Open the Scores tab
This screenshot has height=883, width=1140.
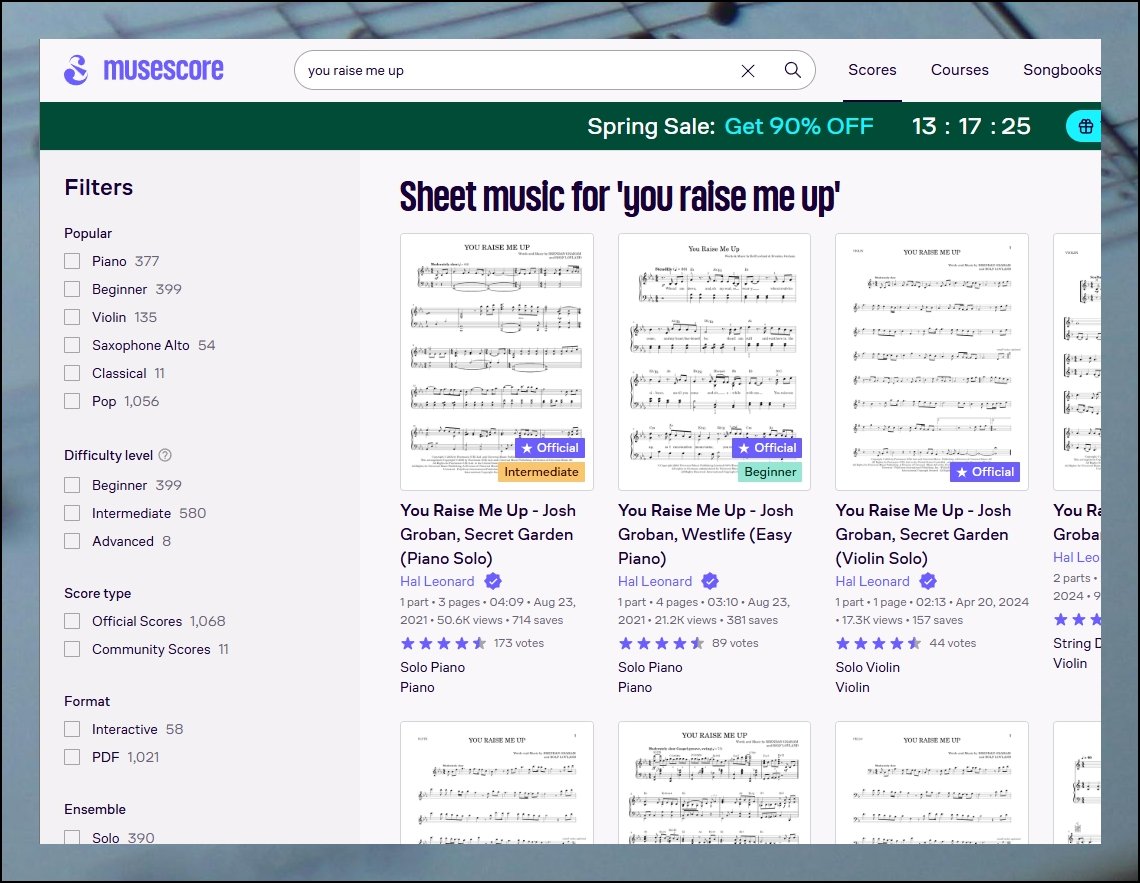pyautogui.click(x=872, y=70)
